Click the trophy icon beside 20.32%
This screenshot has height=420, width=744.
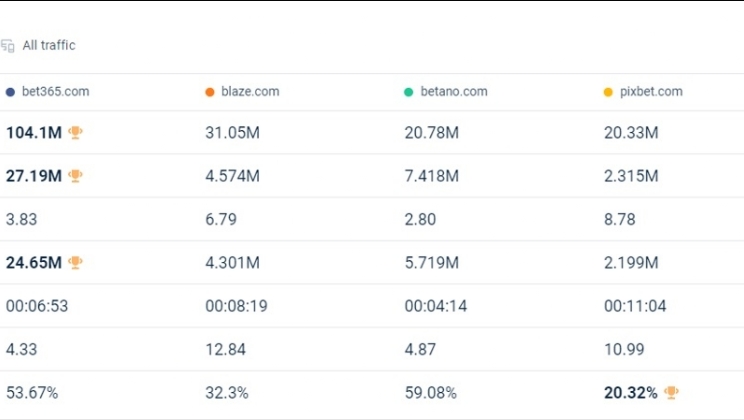pyautogui.click(x=672, y=393)
